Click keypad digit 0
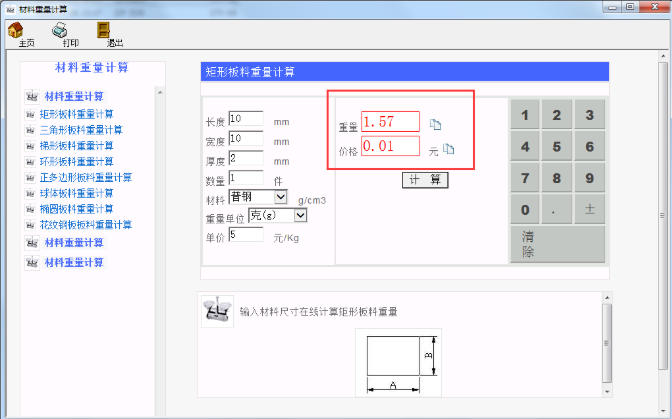Image resolution: width=672 pixels, height=419 pixels. pyautogui.click(x=525, y=210)
